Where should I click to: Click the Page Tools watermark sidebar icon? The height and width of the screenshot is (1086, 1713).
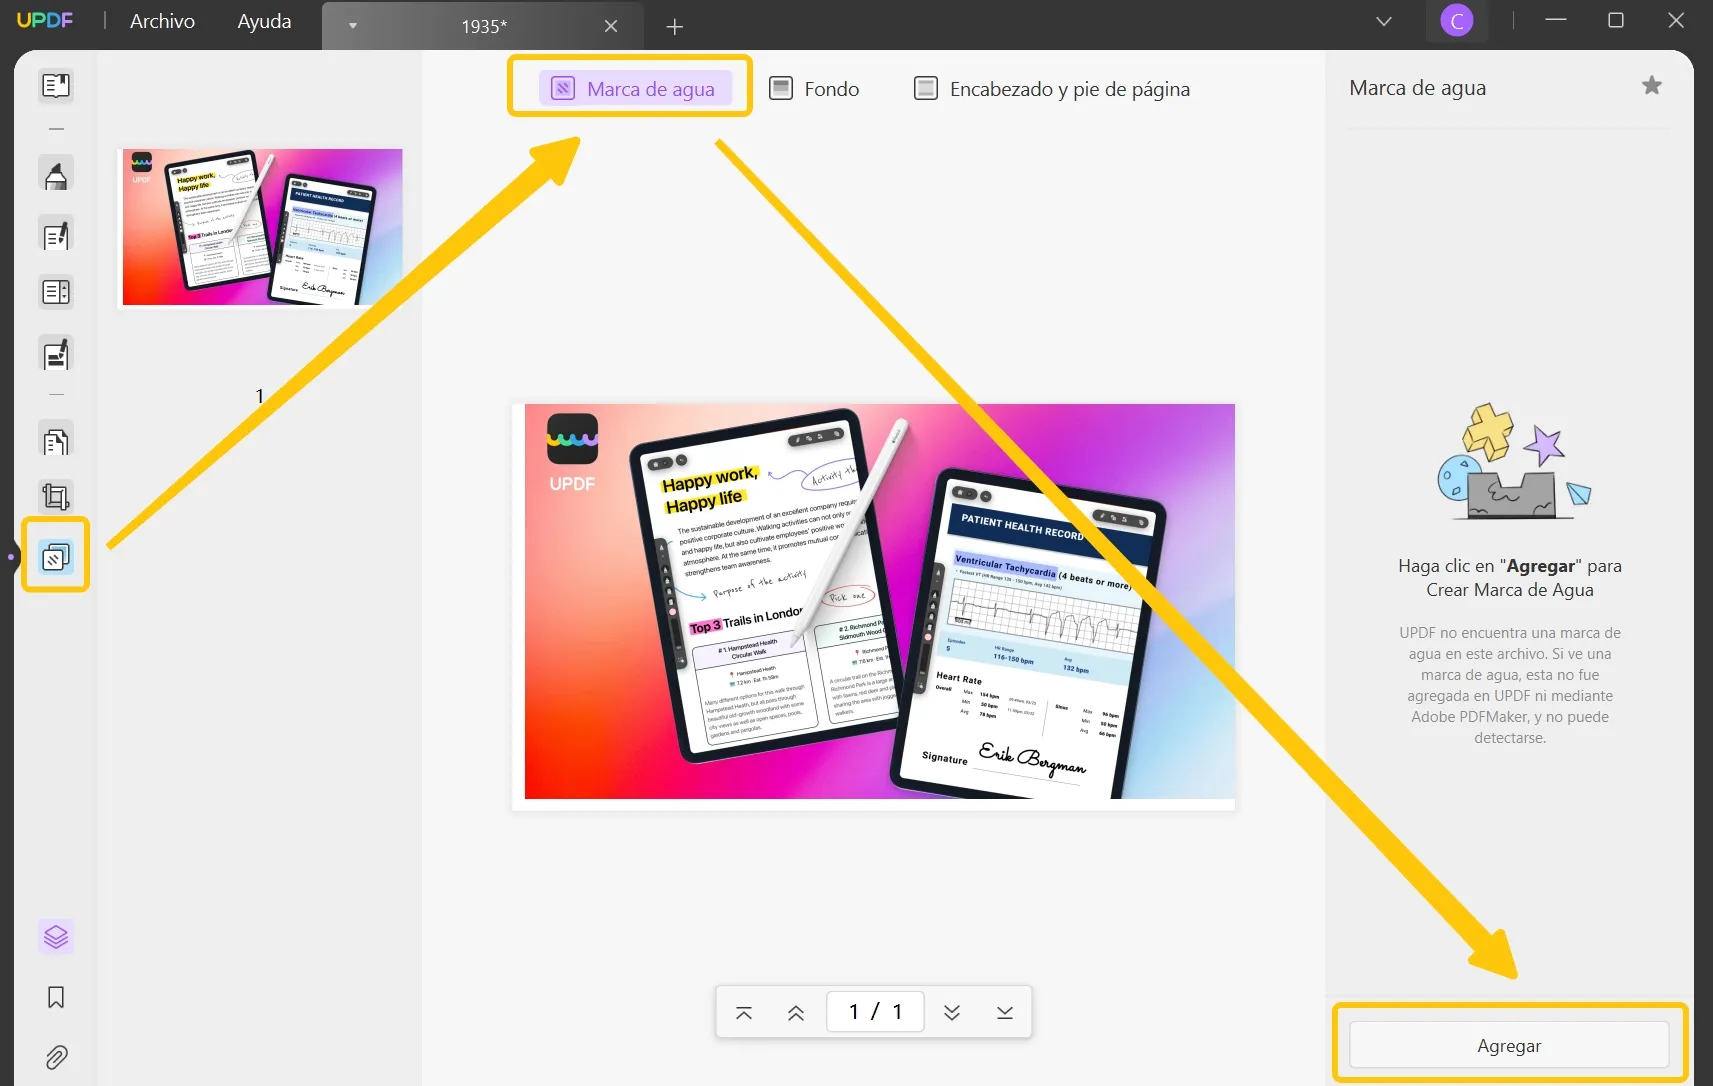click(x=56, y=556)
